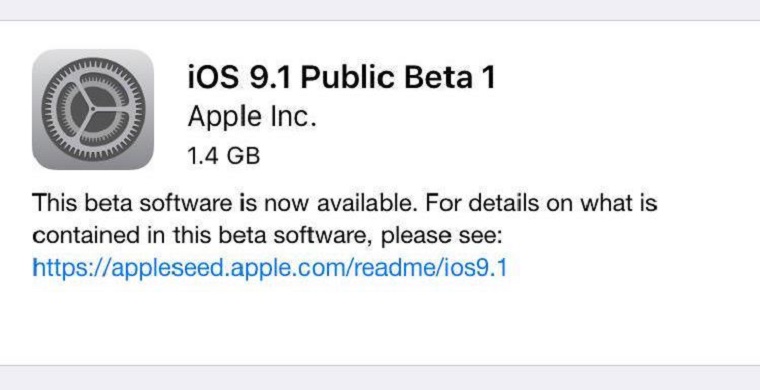Click the gray strip below the update card
Image resolution: width=760 pixels, height=390 pixels.
point(380,378)
